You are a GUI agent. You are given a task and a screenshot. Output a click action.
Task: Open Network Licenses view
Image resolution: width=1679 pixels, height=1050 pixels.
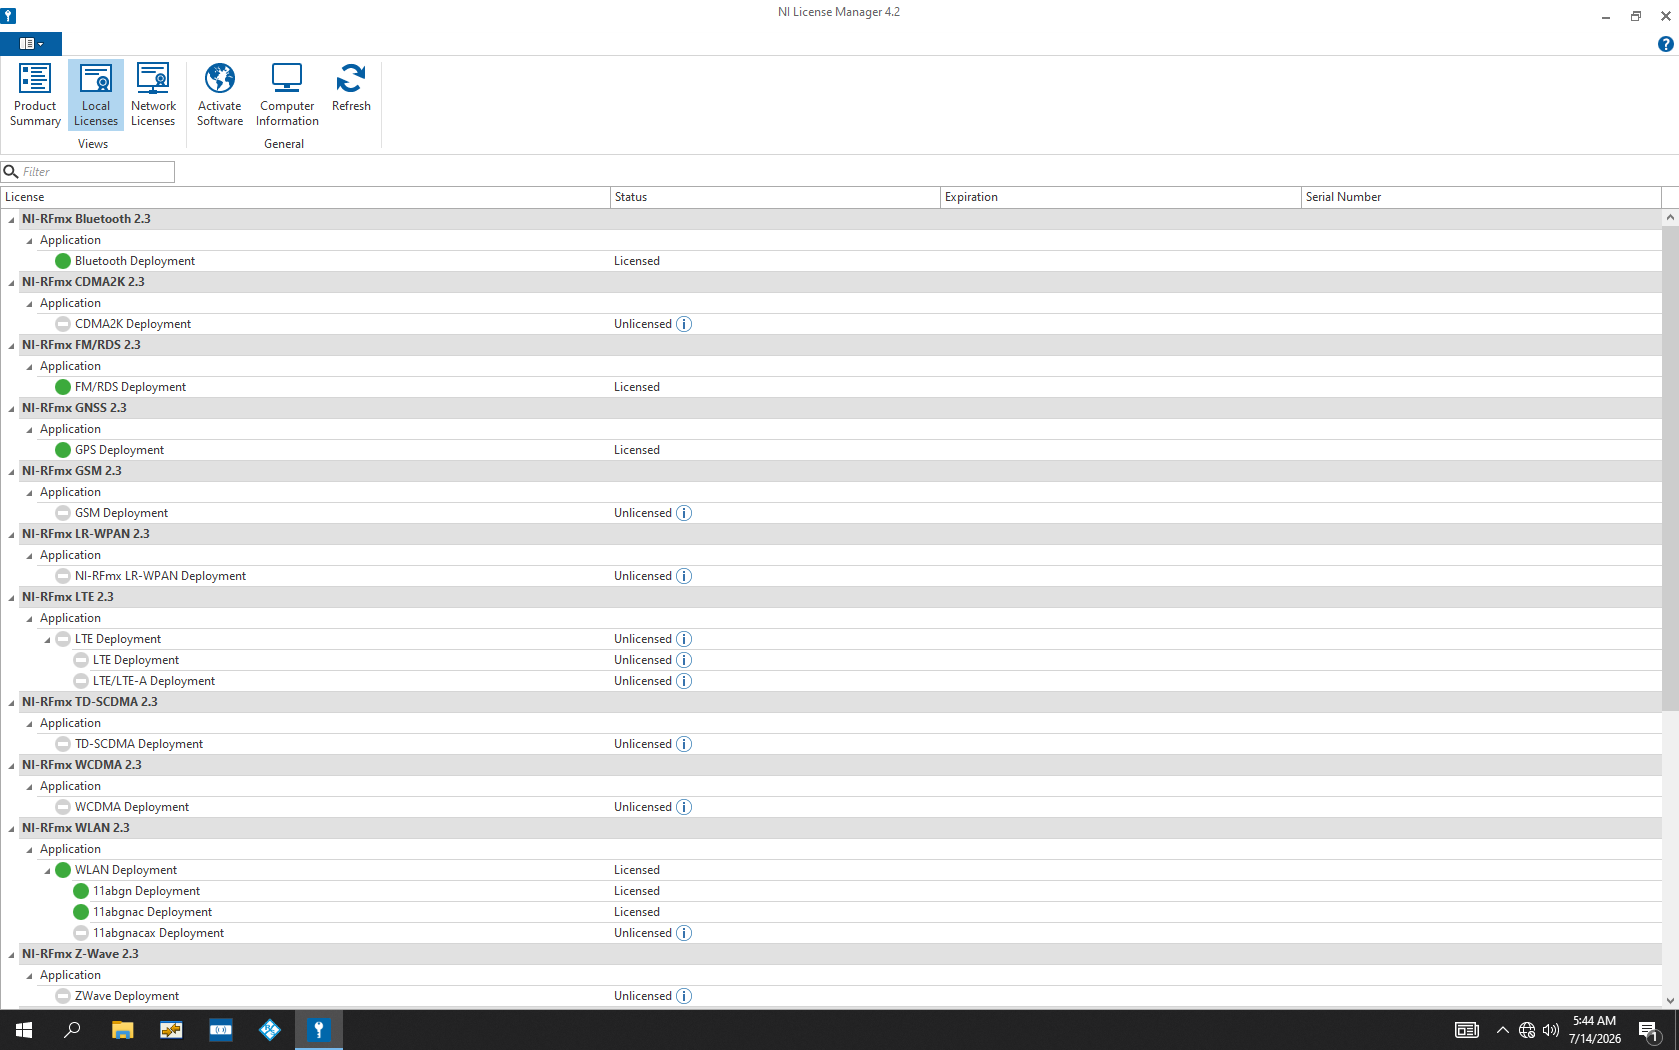click(153, 95)
